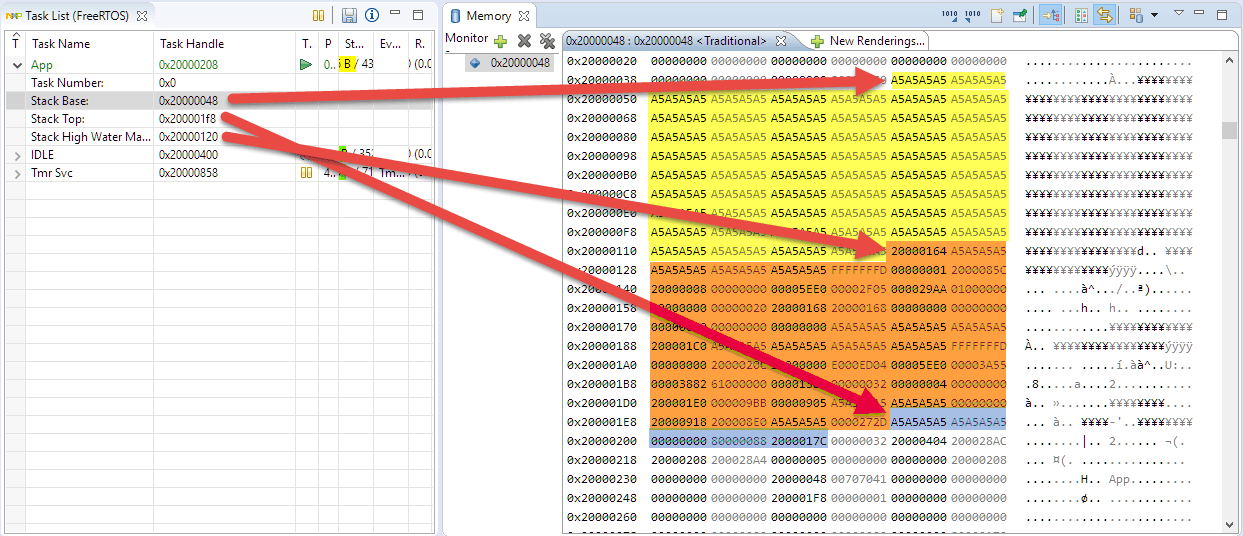Remove all memory monitors
The height and width of the screenshot is (536, 1243).
pos(546,41)
